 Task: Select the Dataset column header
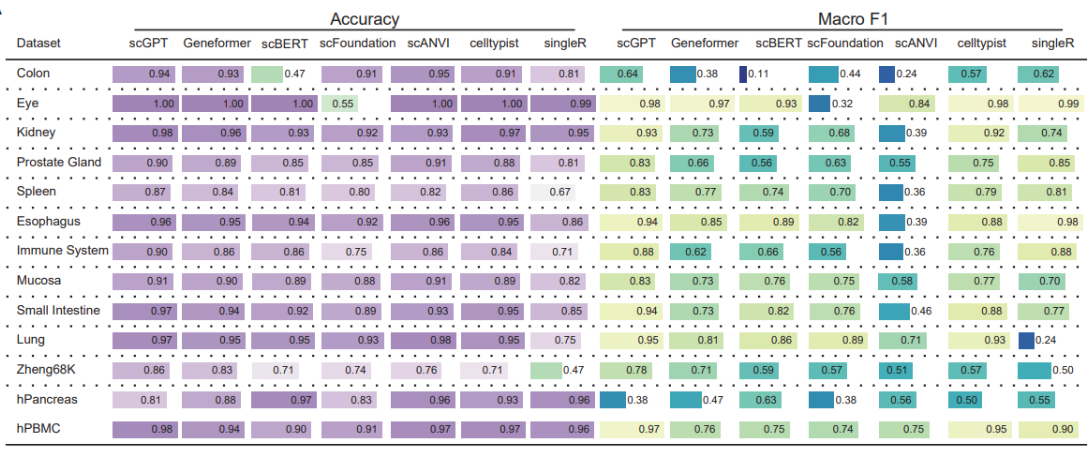tap(38, 43)
